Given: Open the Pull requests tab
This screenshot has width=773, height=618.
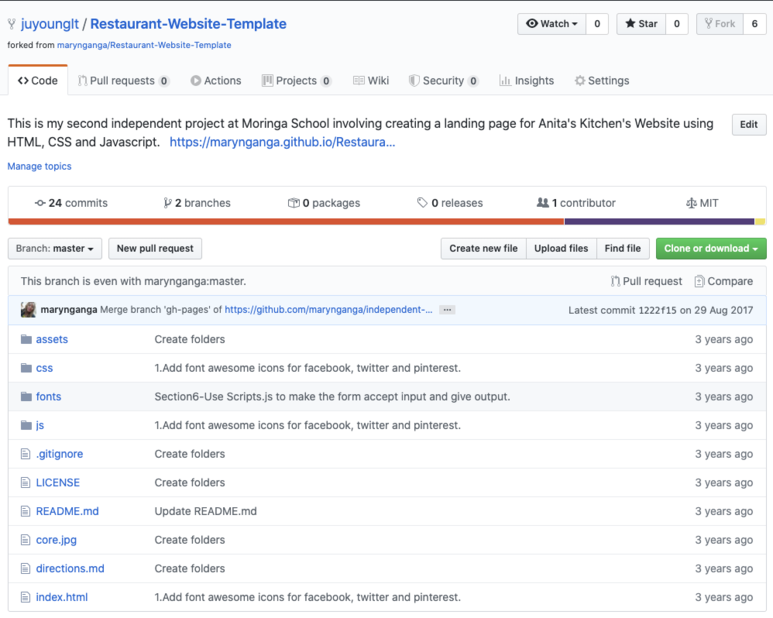Looking at the screenshot, I should (123, 80).
